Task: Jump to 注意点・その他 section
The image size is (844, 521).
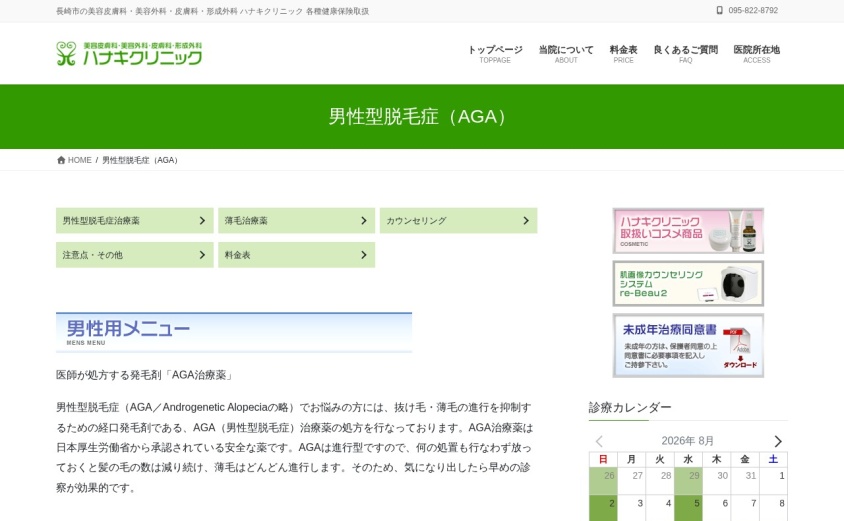Action: pyautogui.click(x=135, y=255)
